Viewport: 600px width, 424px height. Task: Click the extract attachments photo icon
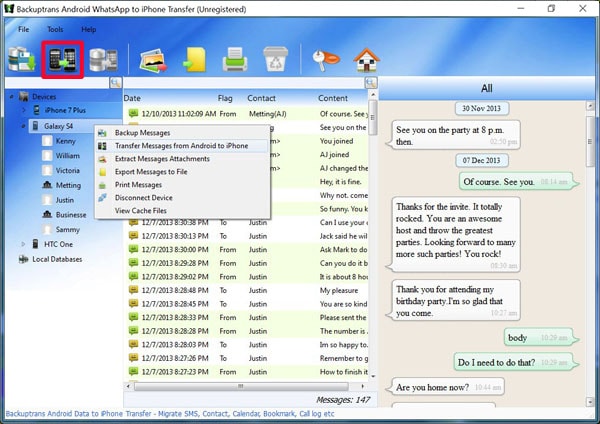[153, 59]
